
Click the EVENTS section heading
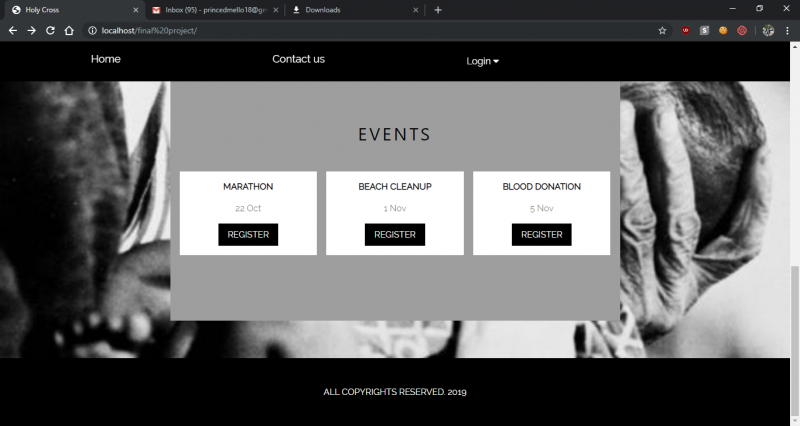(394, 135)
